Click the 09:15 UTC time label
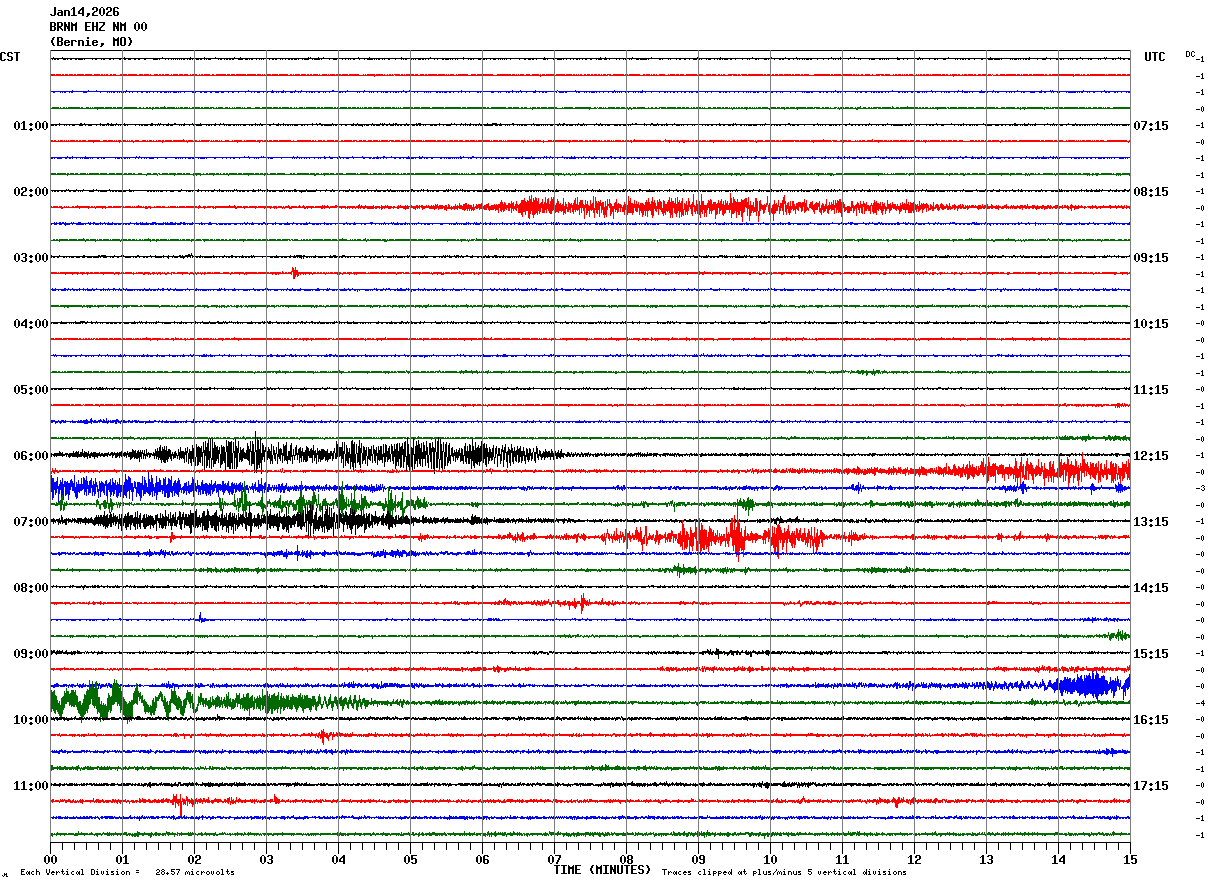 1151,258
